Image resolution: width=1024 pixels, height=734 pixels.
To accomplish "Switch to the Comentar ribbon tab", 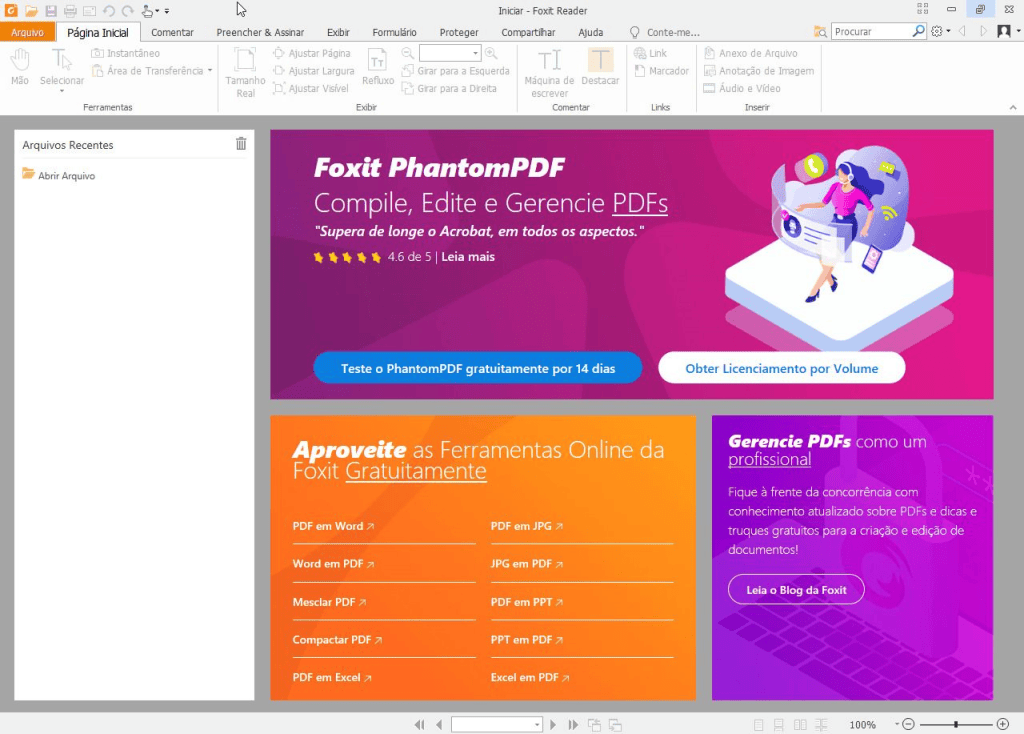I will [x=172, y=31].
